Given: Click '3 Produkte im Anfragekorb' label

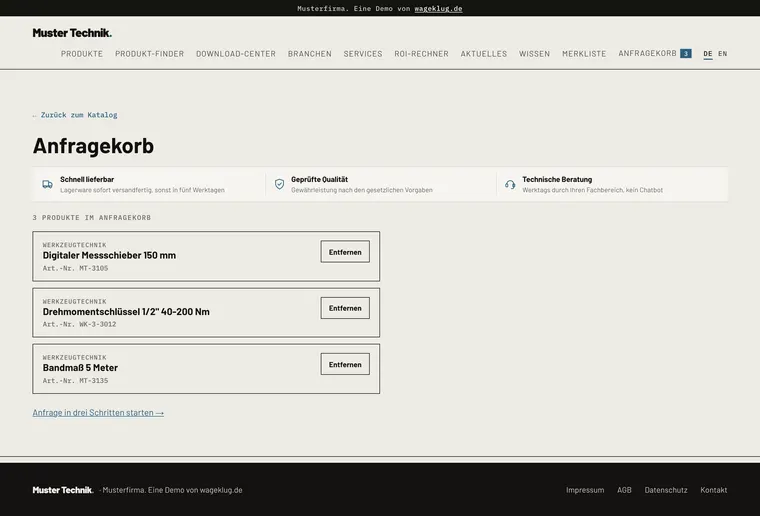Looking at the screenshot, I should pyautogui.click(x=92, y=218).
